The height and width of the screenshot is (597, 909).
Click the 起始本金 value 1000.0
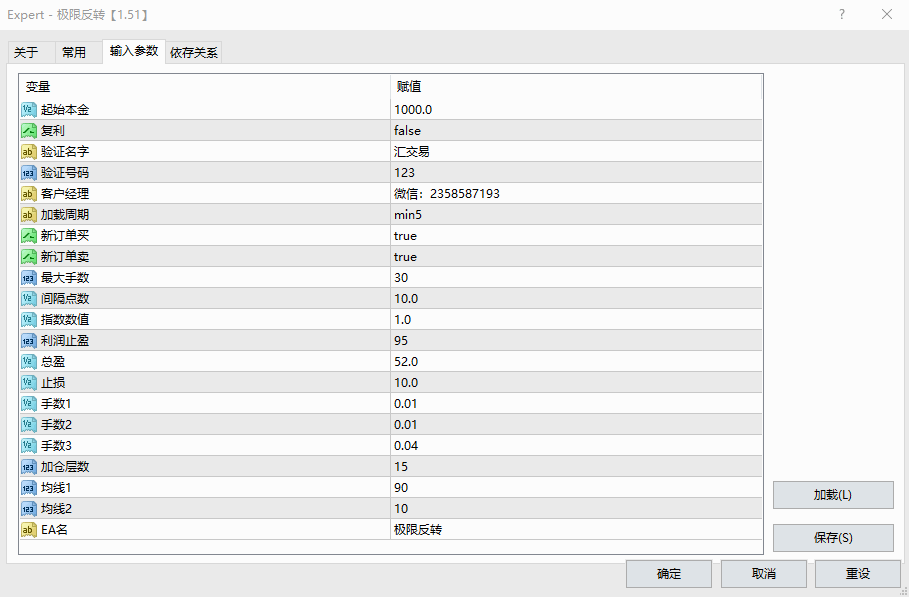(413, 110)
